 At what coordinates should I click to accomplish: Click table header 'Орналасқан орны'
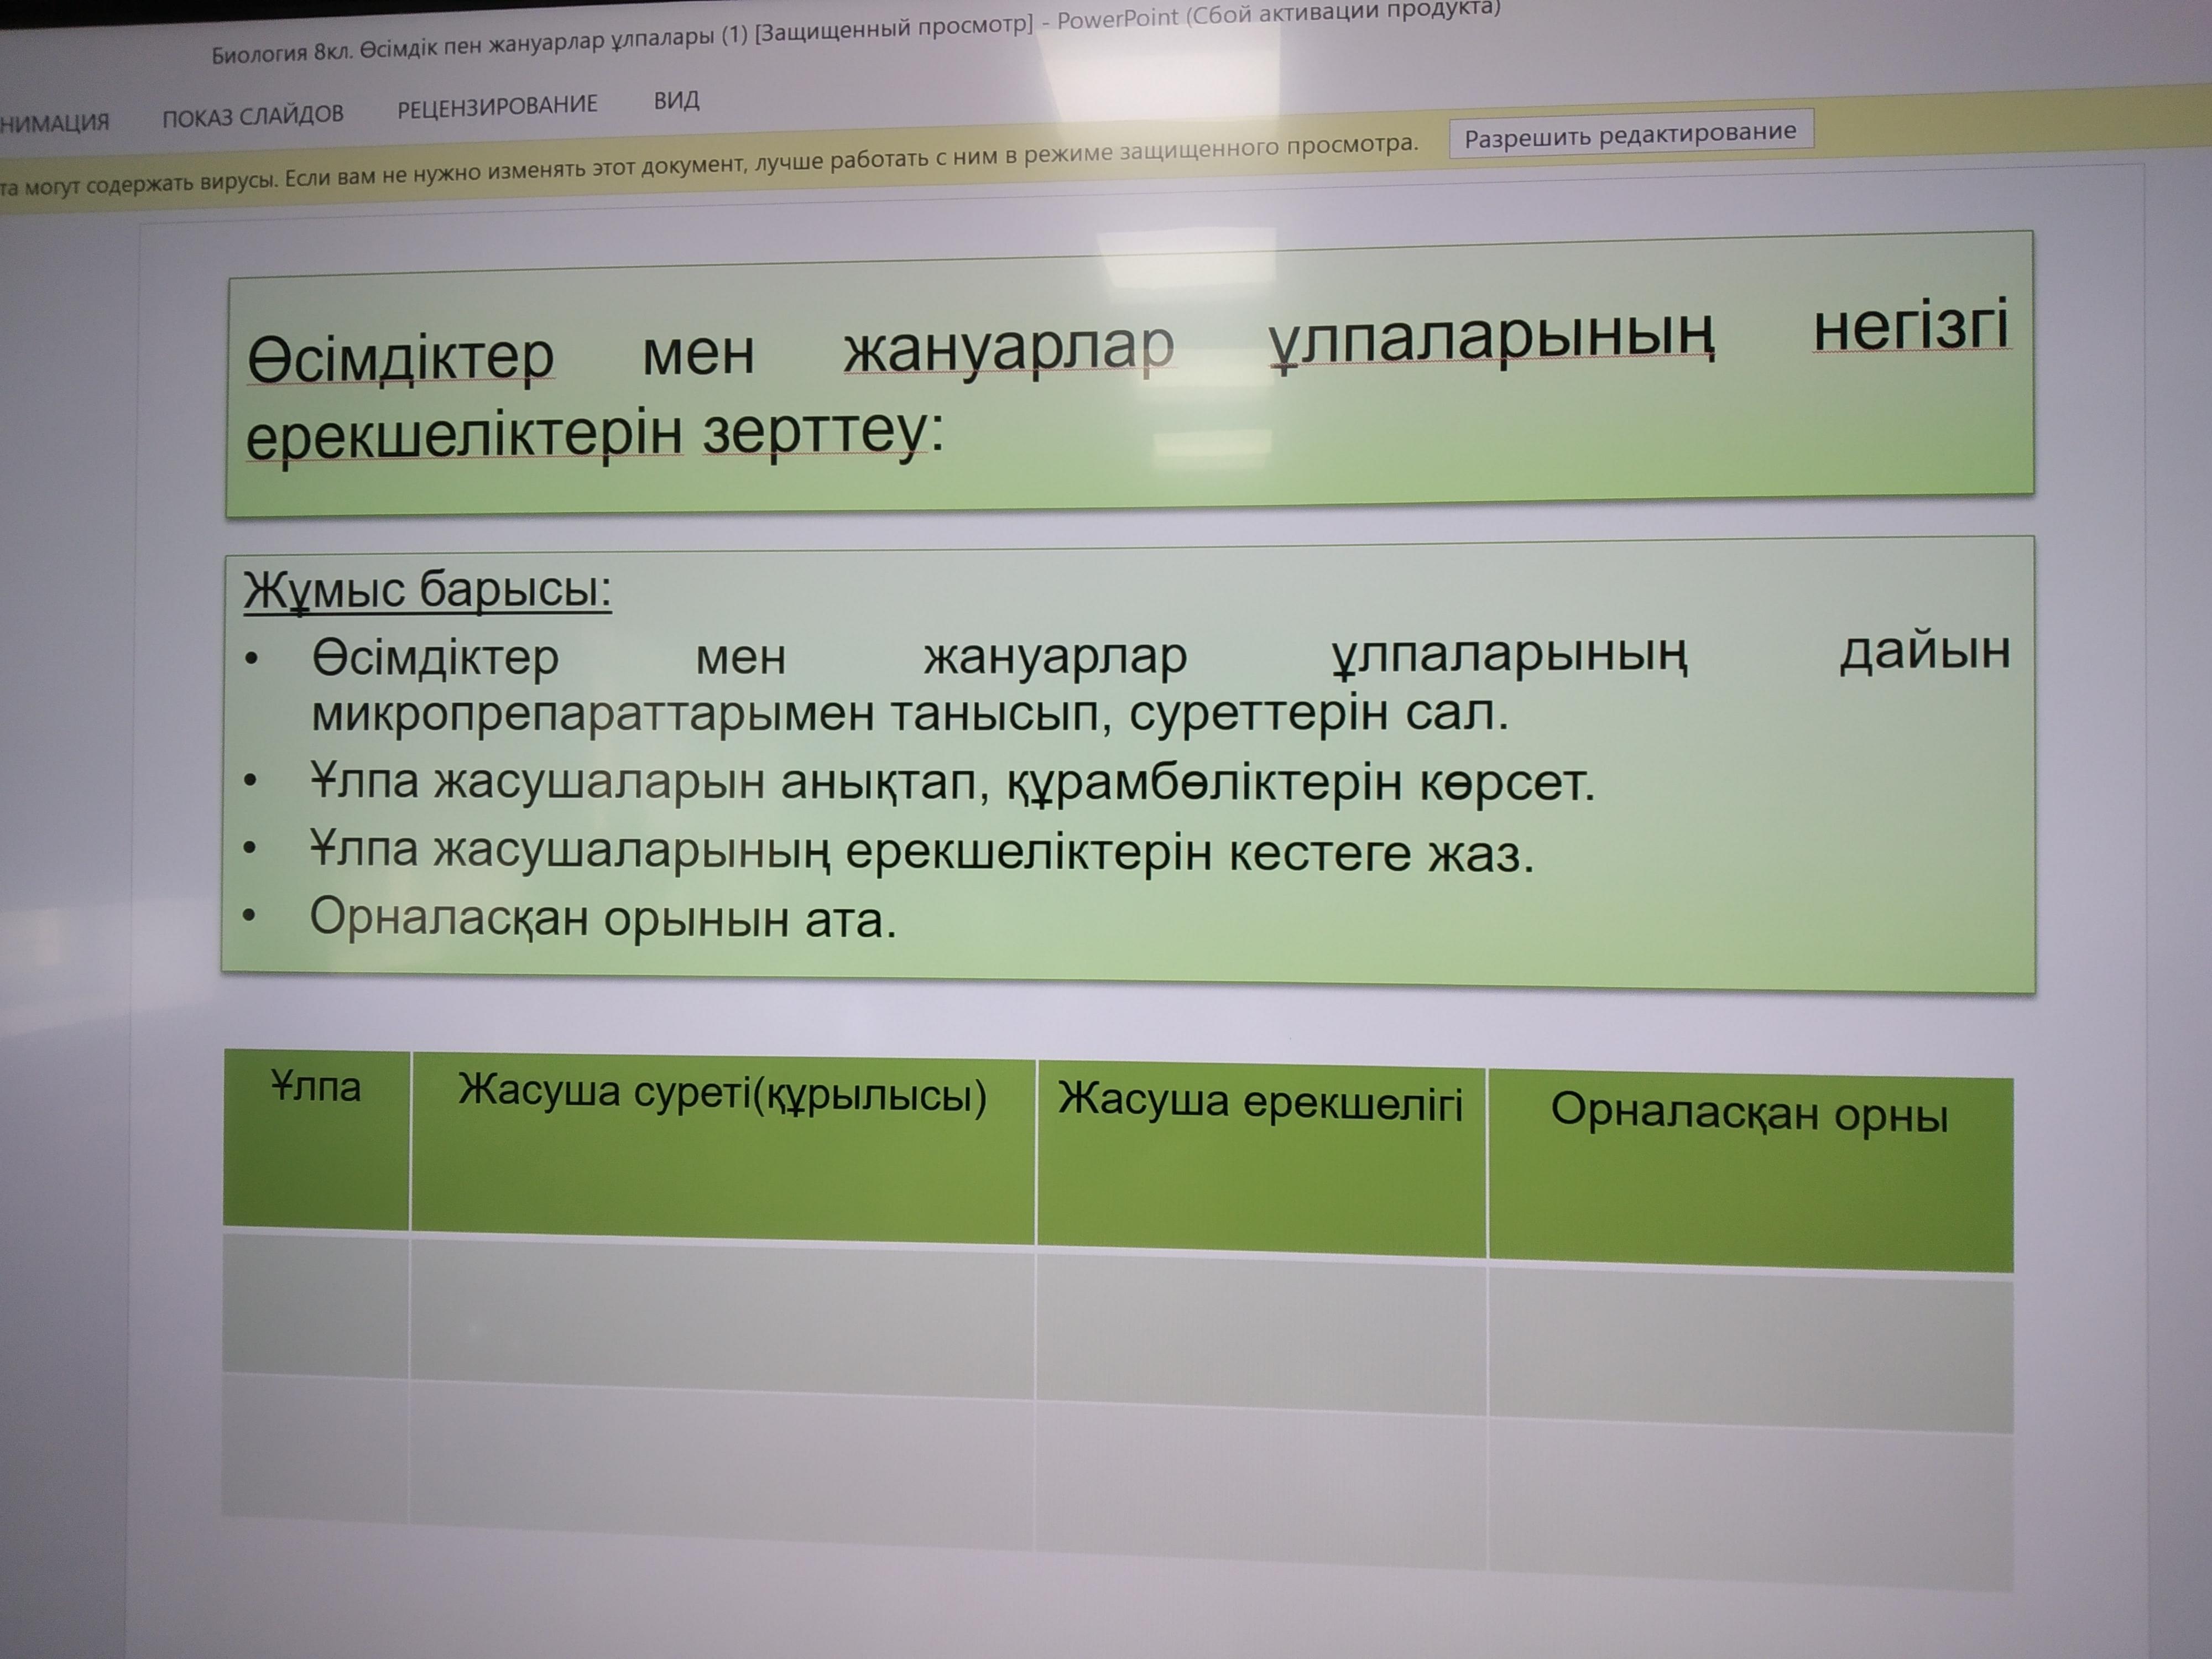click(1750, 1170)
